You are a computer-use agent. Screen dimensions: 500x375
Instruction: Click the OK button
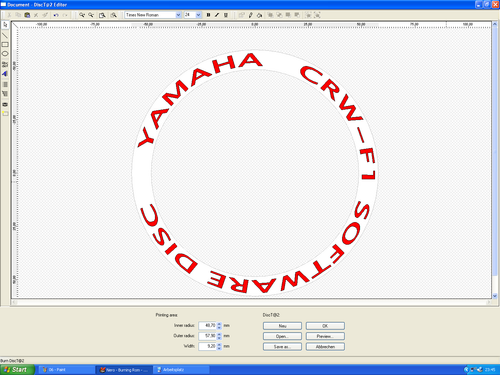click(325, 326)
